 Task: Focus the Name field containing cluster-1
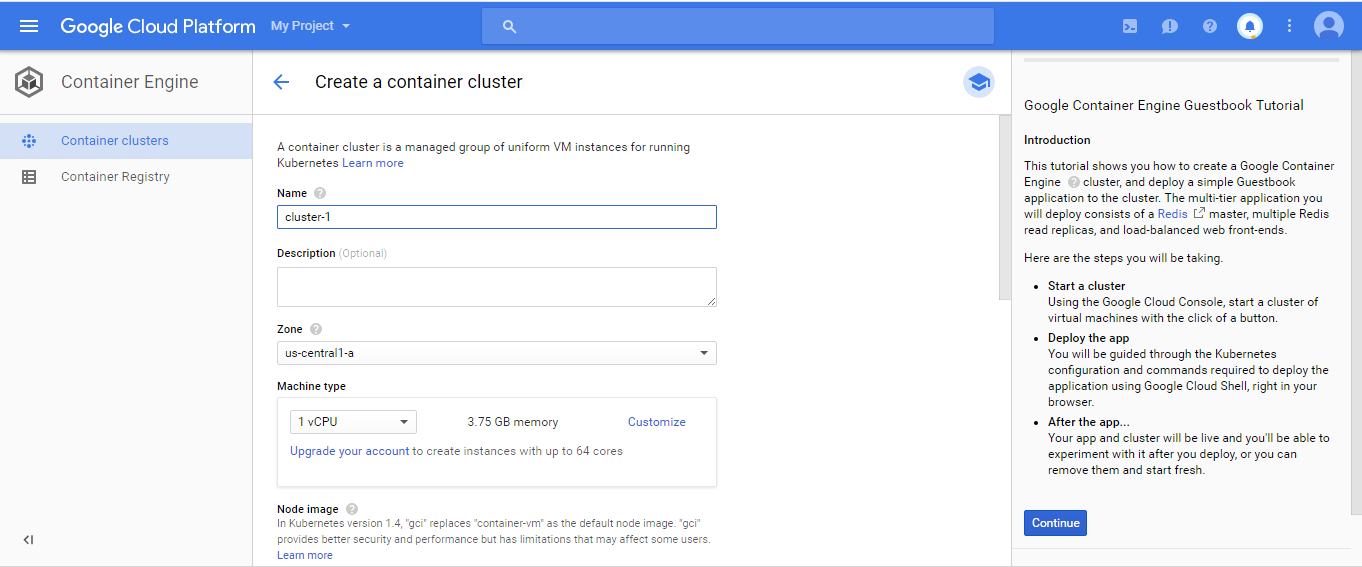[x=497, y=217]
